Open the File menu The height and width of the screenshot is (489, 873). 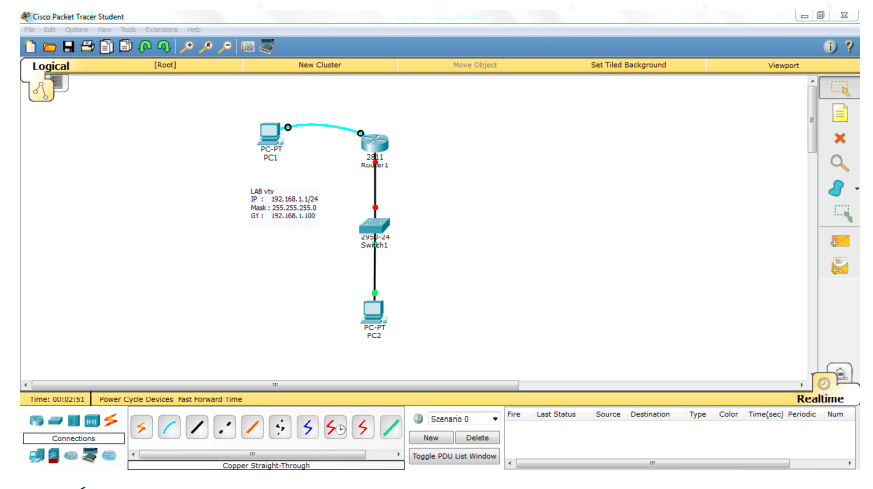point(29,30)
